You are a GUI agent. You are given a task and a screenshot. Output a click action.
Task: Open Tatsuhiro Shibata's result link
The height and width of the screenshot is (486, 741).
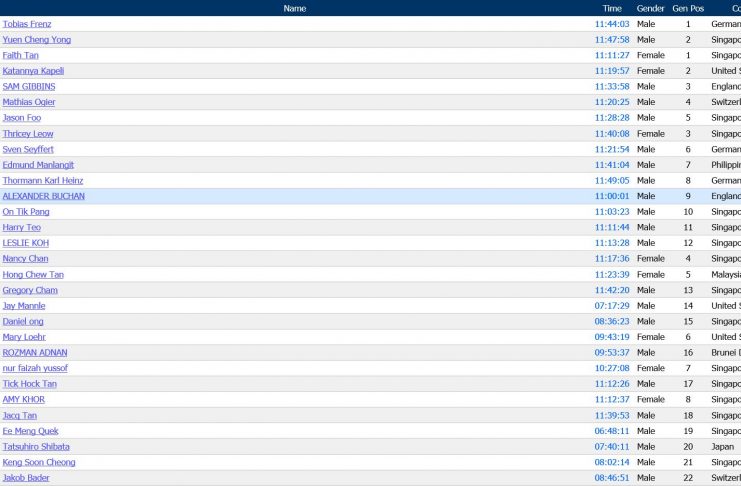[x=36, y=447]
